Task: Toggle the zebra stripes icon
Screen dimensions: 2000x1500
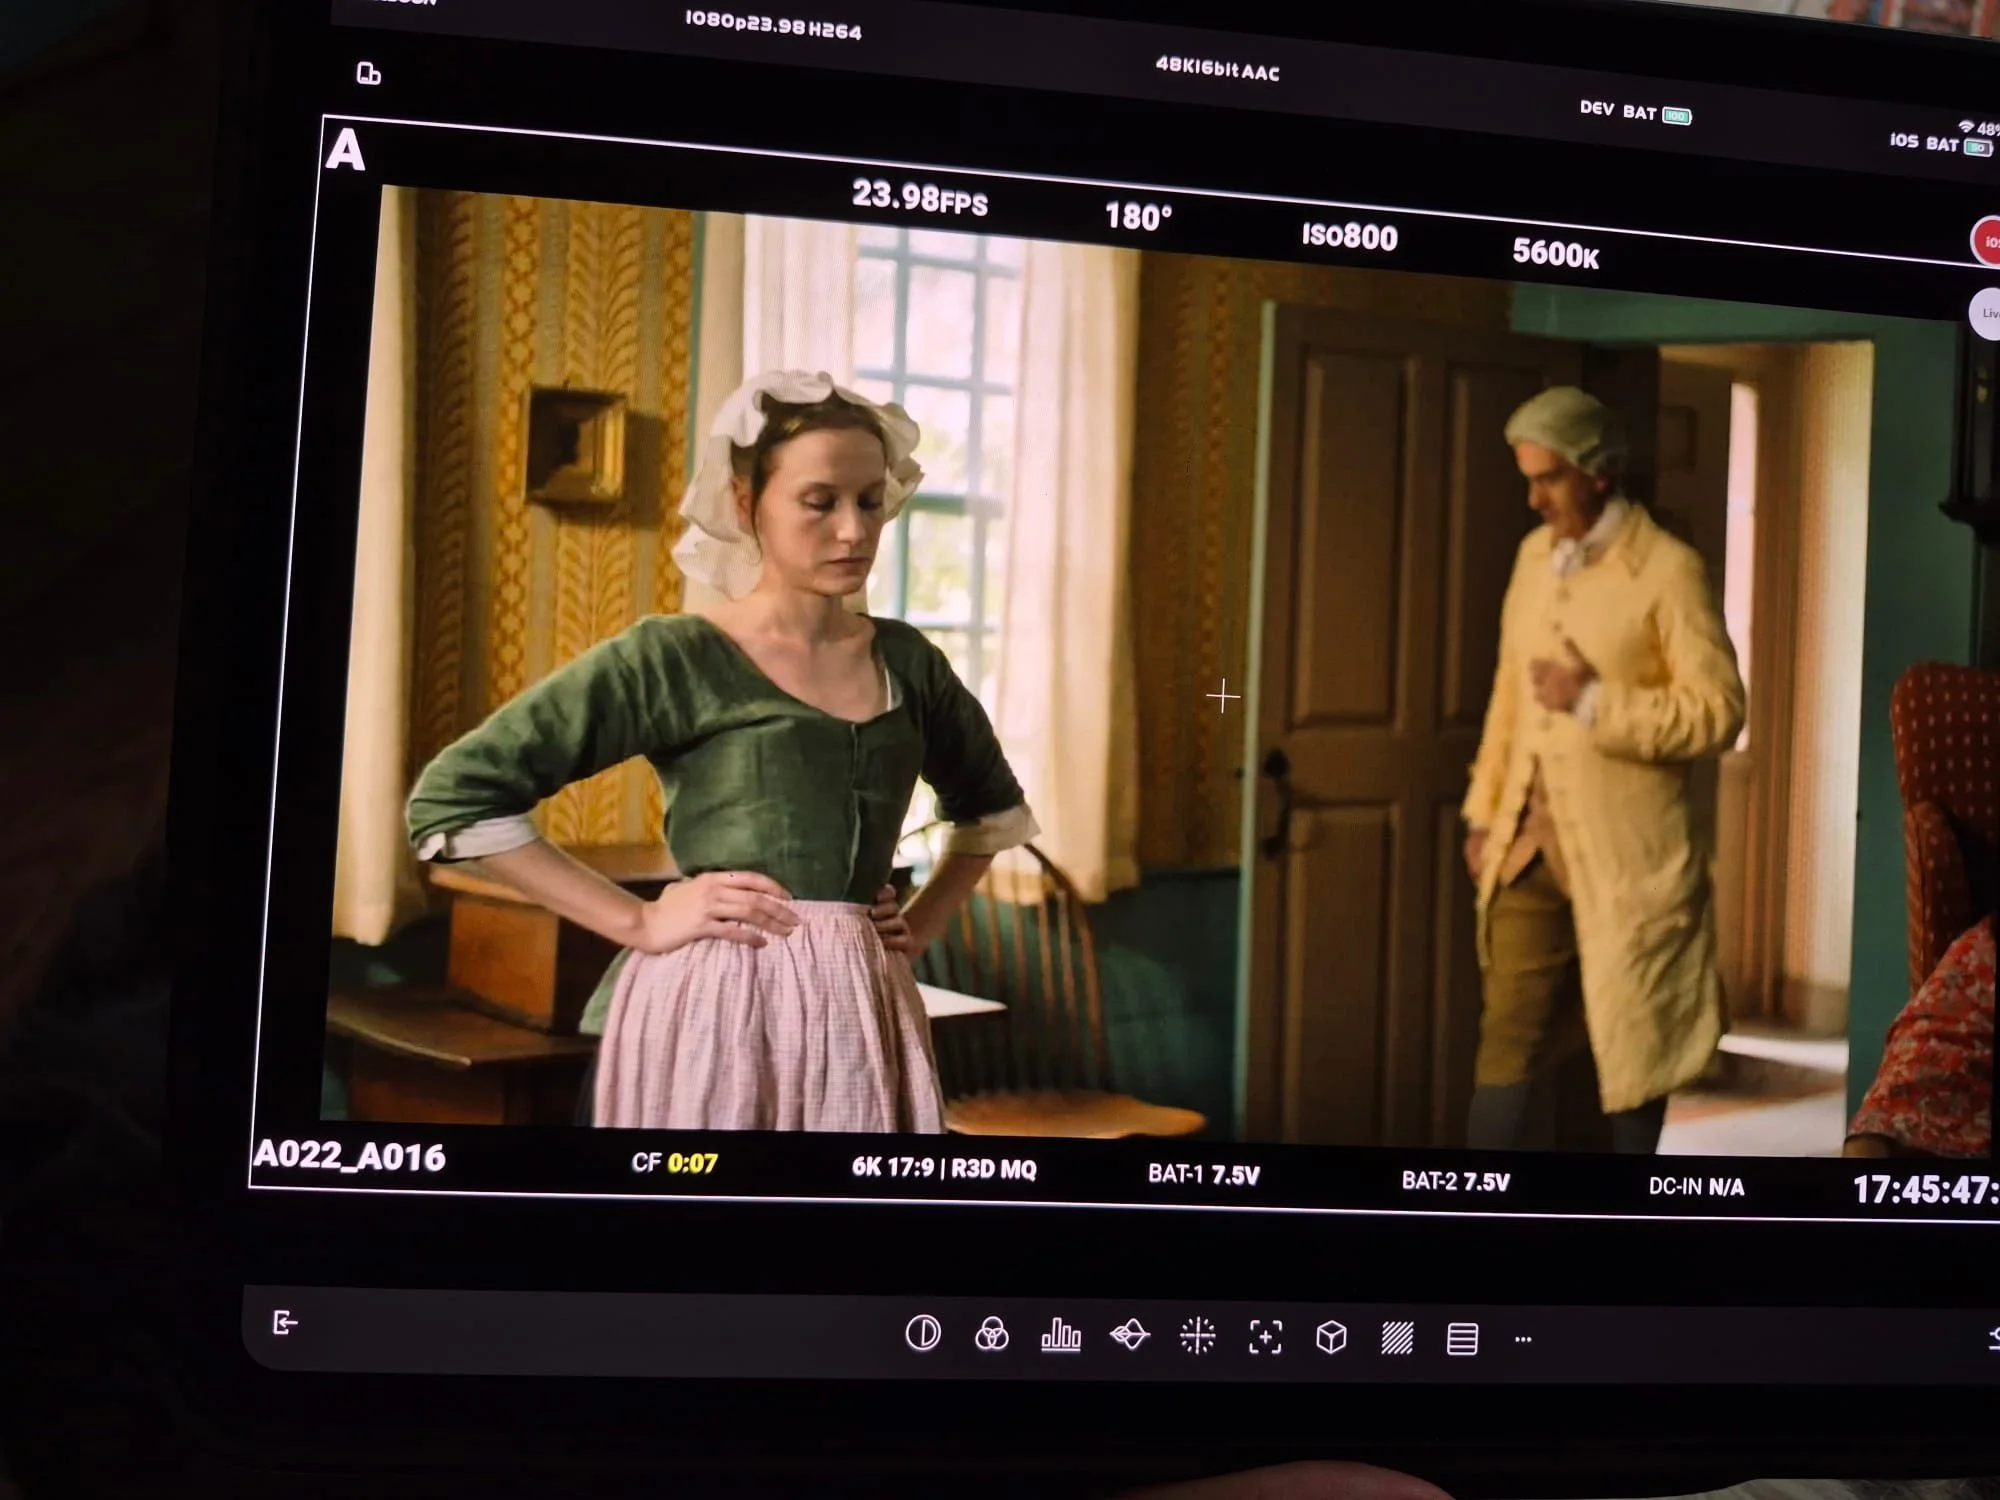Action: pos(1397,1338)
